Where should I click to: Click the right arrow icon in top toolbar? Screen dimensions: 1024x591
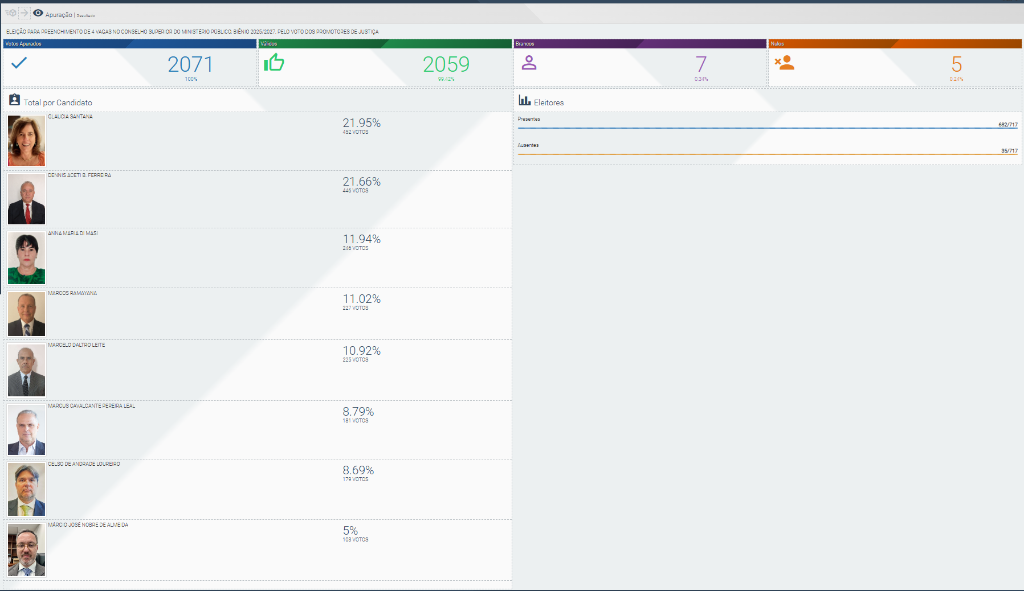[24, 13]
